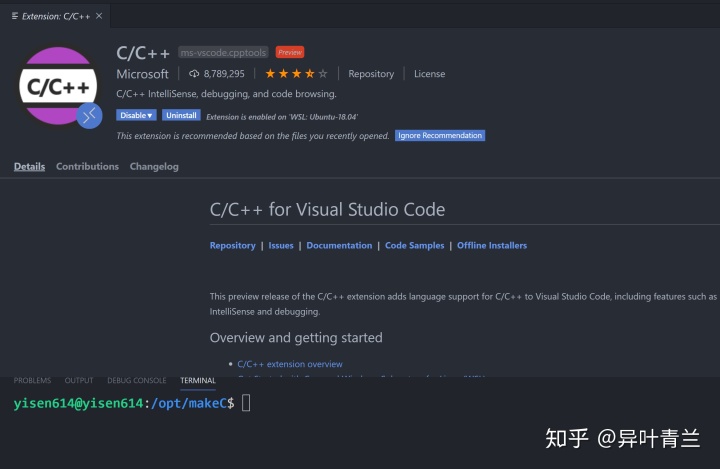Switch to the Details tab
The height and width of the screenshot is (469, 720).
point(29,166)
